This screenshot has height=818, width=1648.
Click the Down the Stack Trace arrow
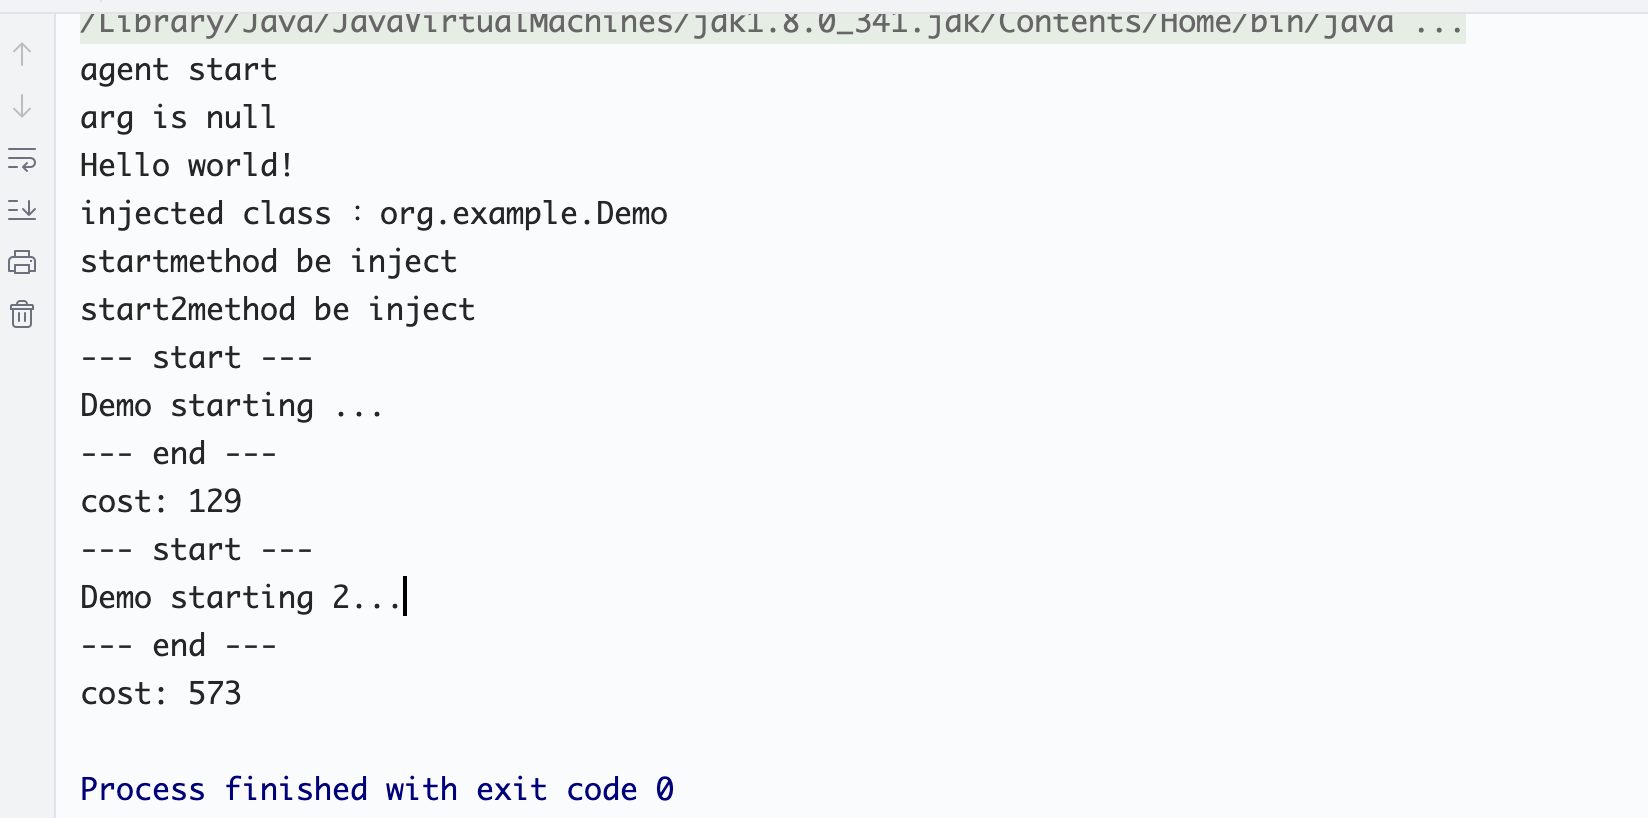click(22, 106)
